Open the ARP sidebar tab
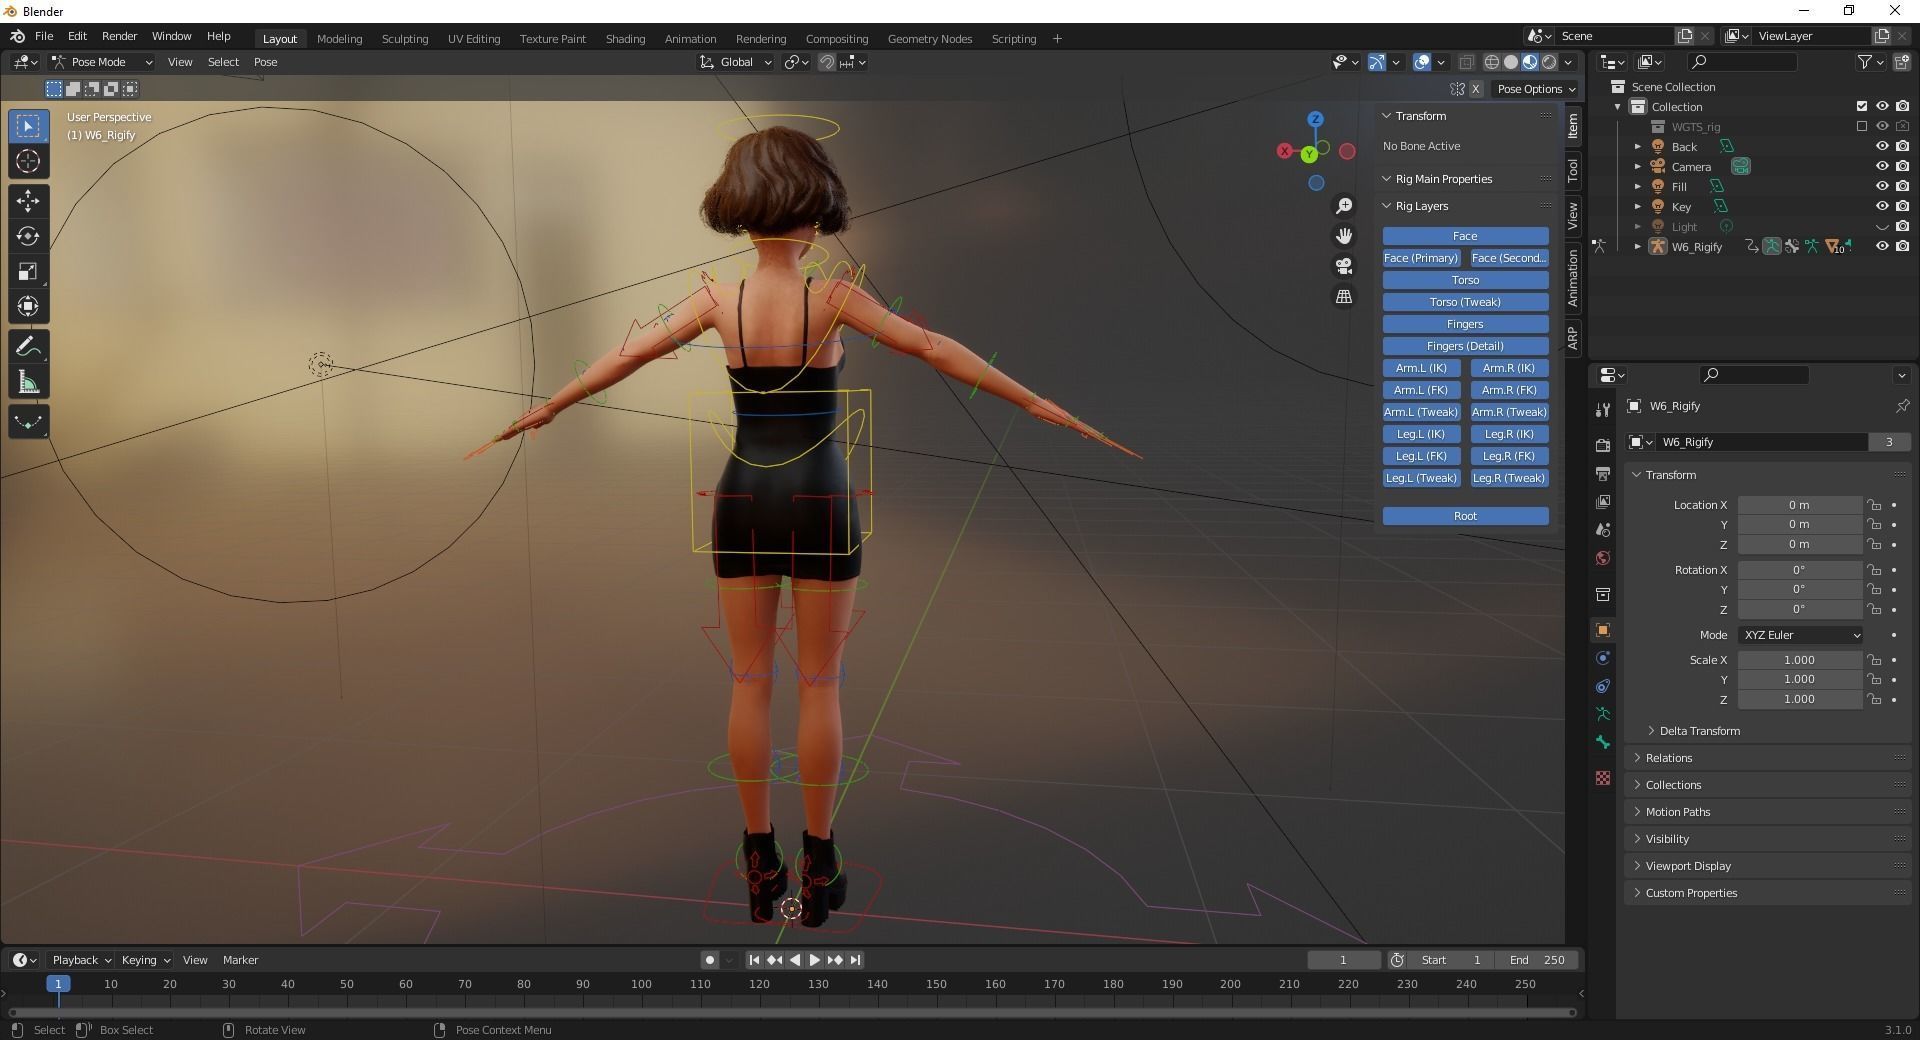This screenshot has height=1040, width=1920. coord(1573,337)
